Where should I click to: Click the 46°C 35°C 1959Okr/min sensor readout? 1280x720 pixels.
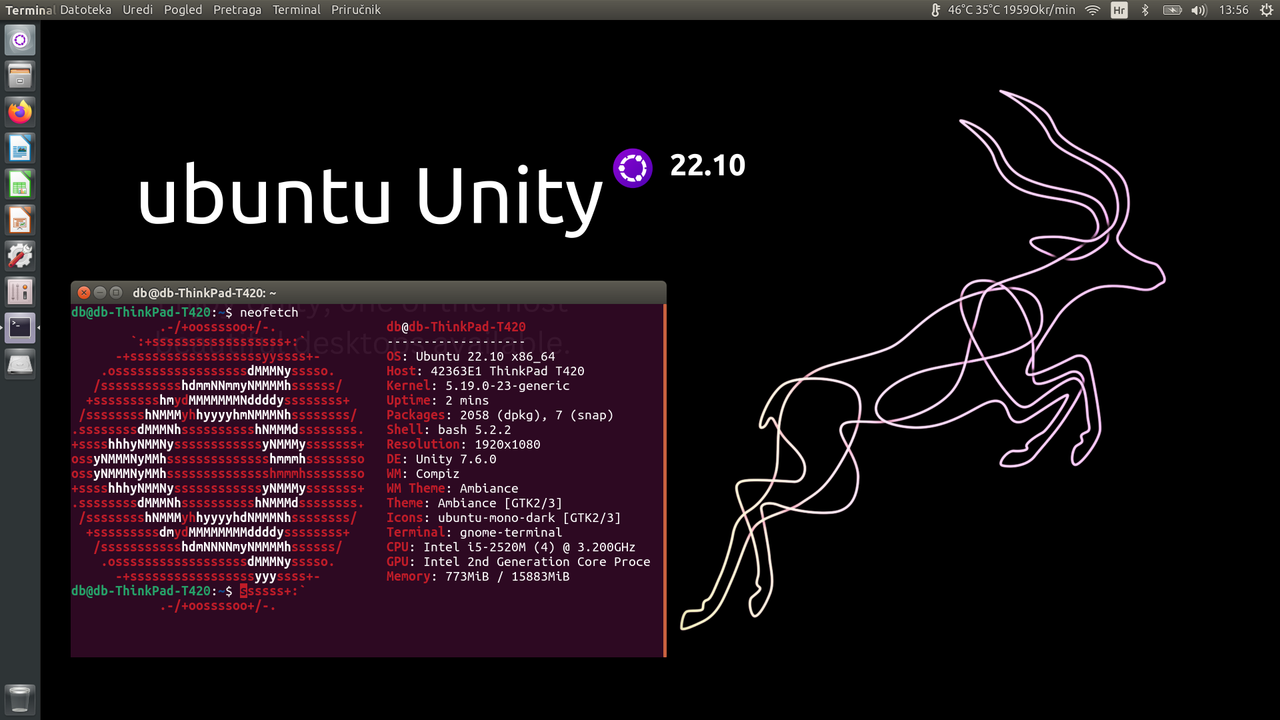click(x=1011, y=10)
